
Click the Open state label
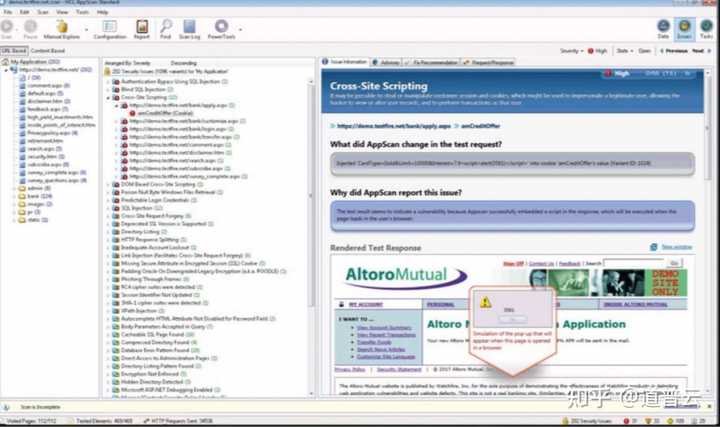click(644, 51)
